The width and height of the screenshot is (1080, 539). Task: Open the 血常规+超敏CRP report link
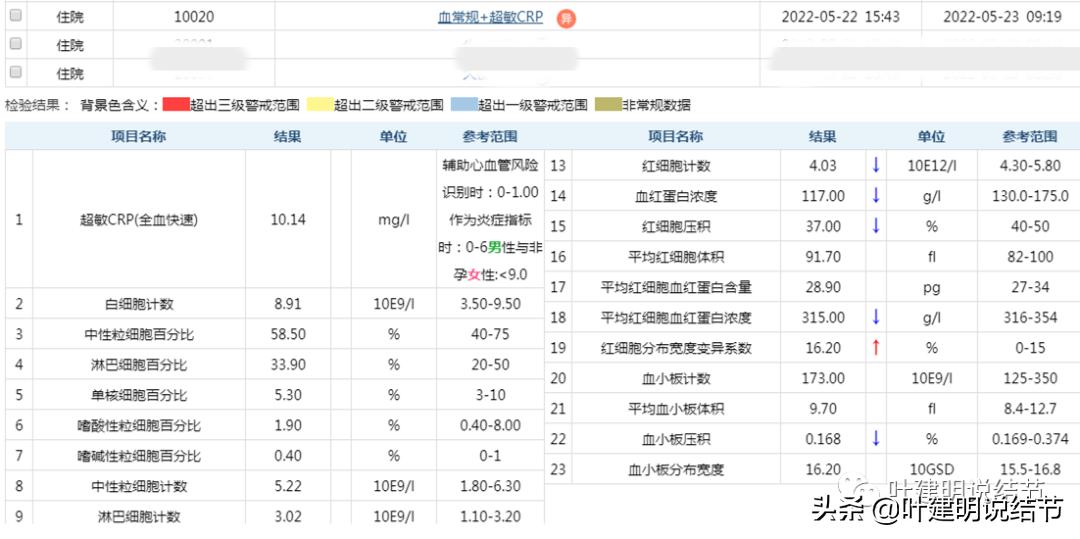(490, 17)
